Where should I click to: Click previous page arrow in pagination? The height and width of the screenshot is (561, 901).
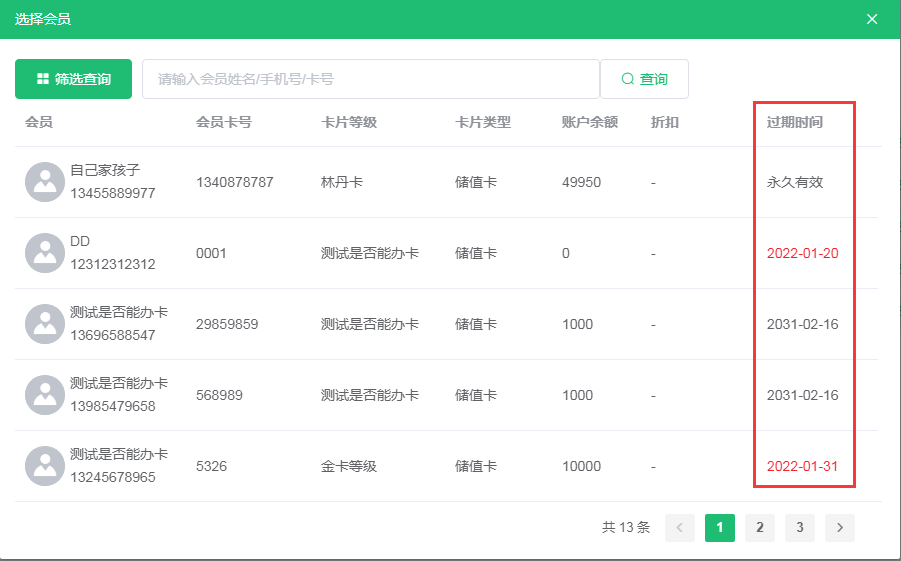click(680, 527)
